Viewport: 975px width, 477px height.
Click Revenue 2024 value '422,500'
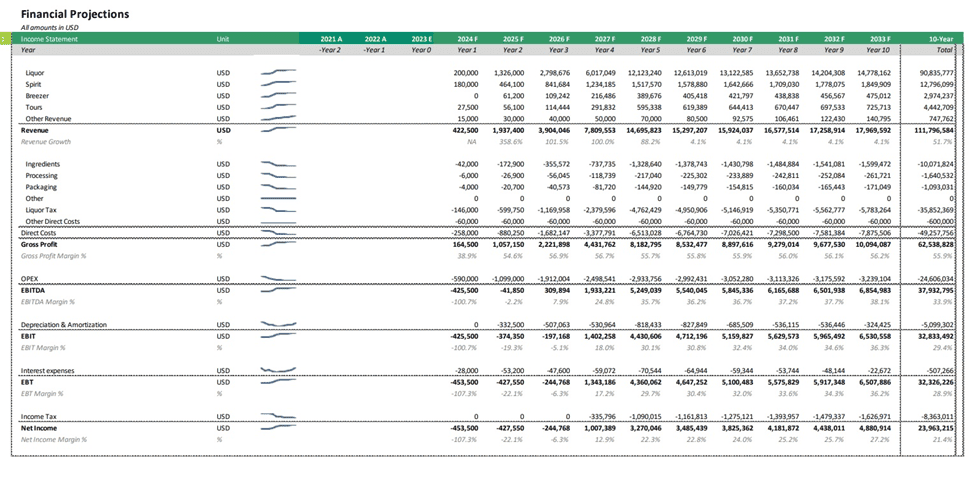coord(466,130)
